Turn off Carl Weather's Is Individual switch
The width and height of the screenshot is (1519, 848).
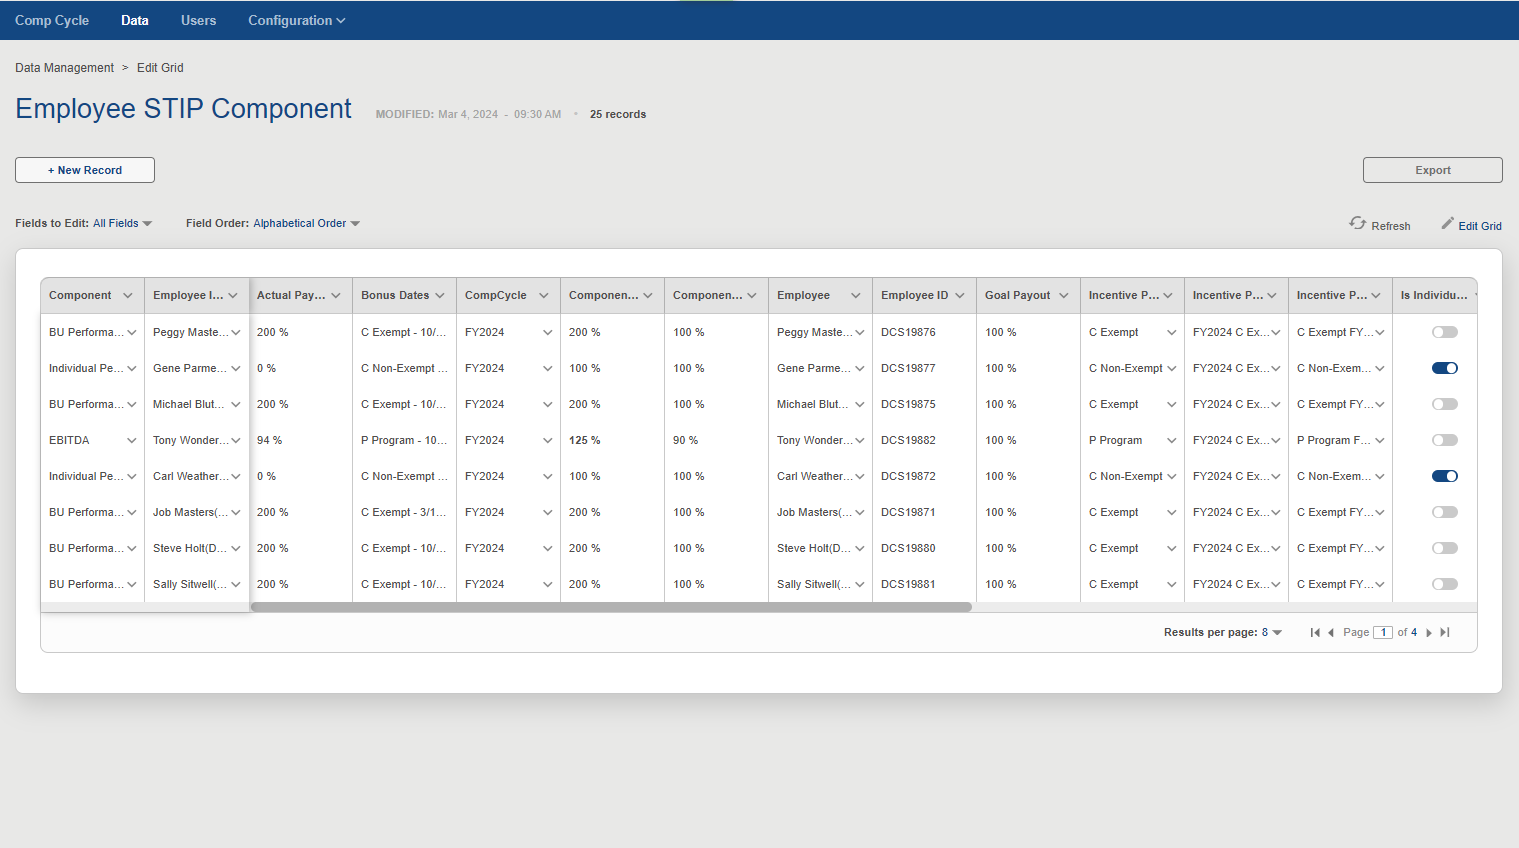(x=1444, y=475)
